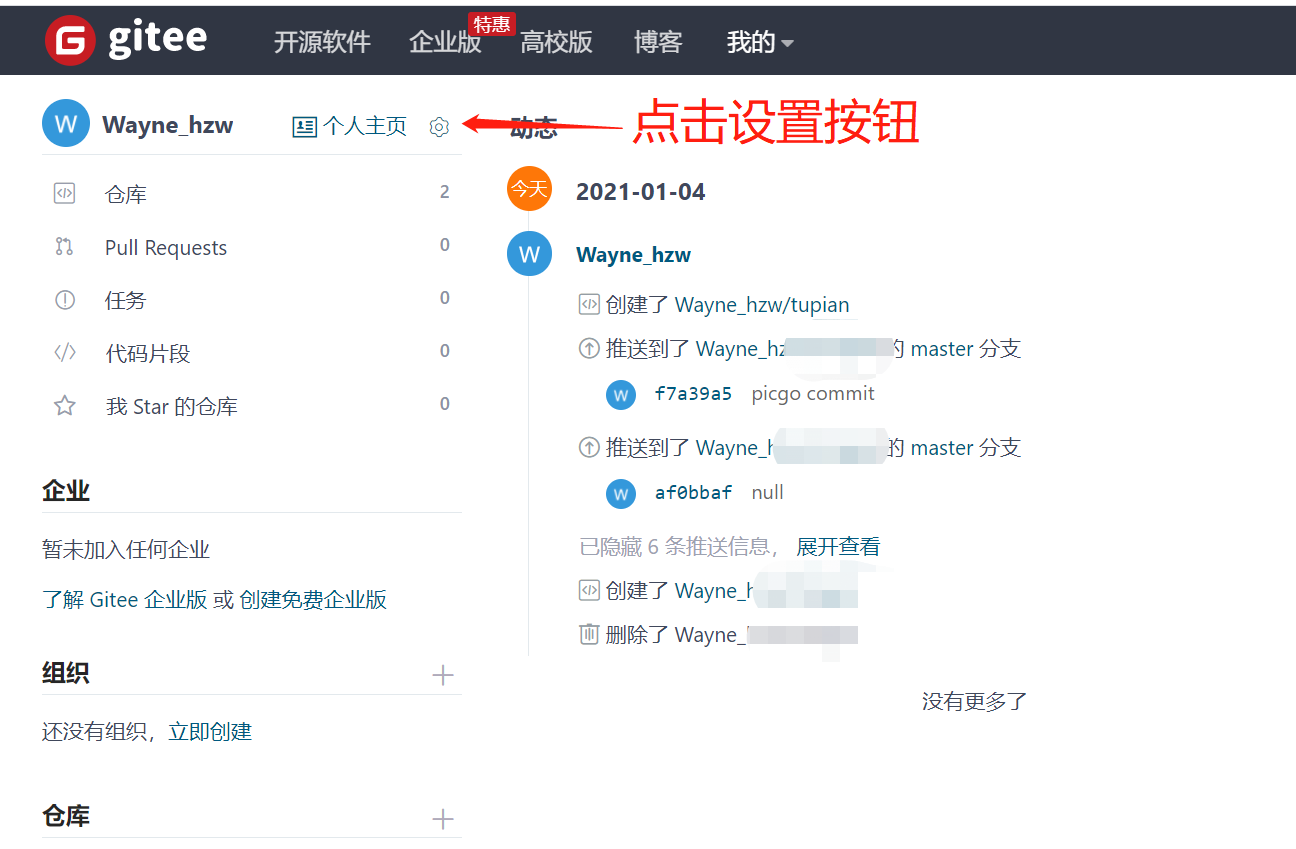The width and height of the screenshot is (1296, 849).
Task: Switch to the 开源软件 menu item
Action: click(322, 42)
